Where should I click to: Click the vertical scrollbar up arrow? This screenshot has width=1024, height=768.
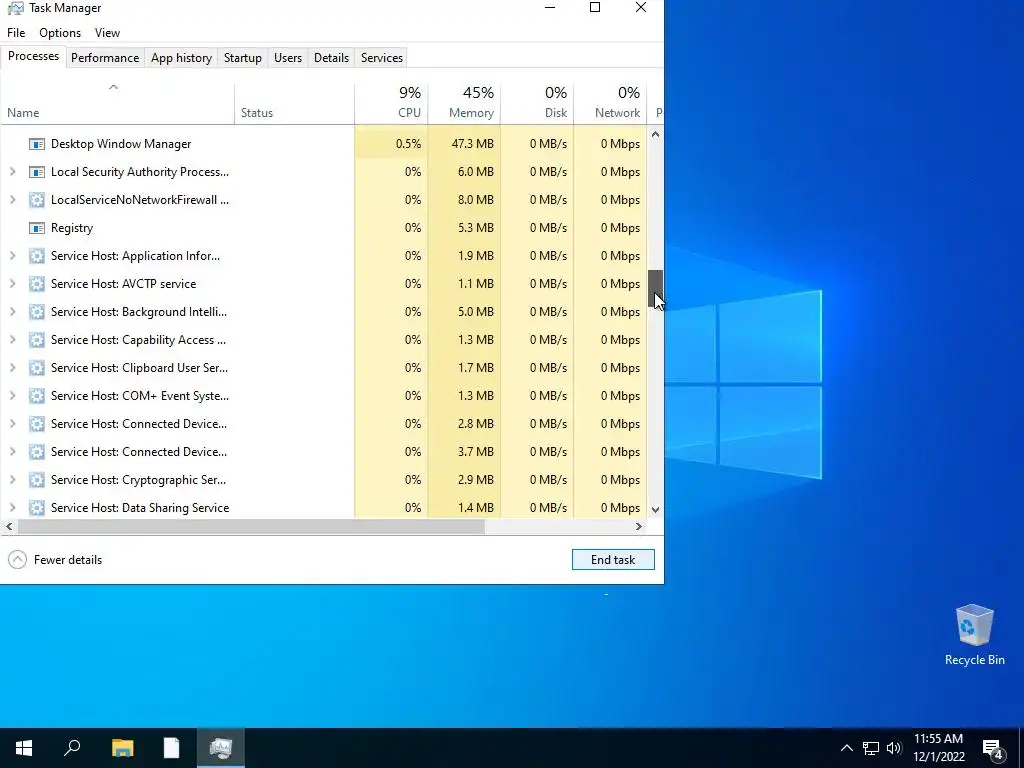pyautogui.click(x=655, y=135)
